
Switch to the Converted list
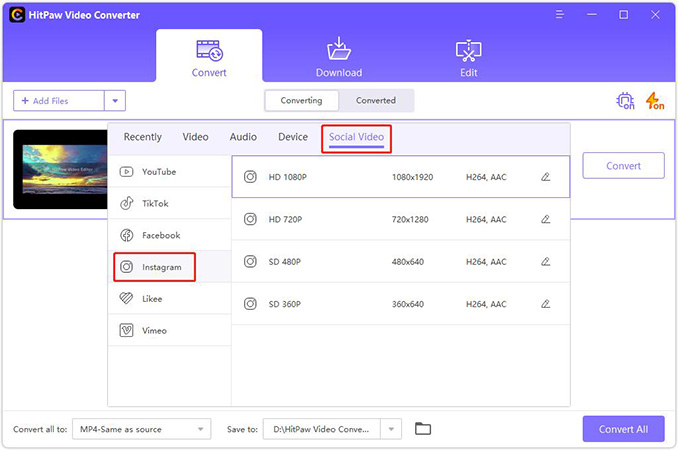point(376,100)
